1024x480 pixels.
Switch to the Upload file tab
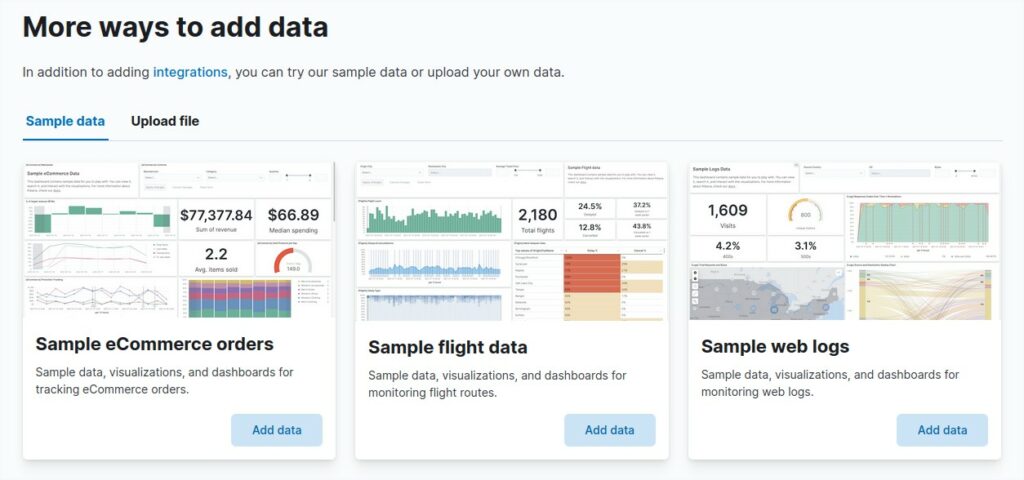(165, 121)
